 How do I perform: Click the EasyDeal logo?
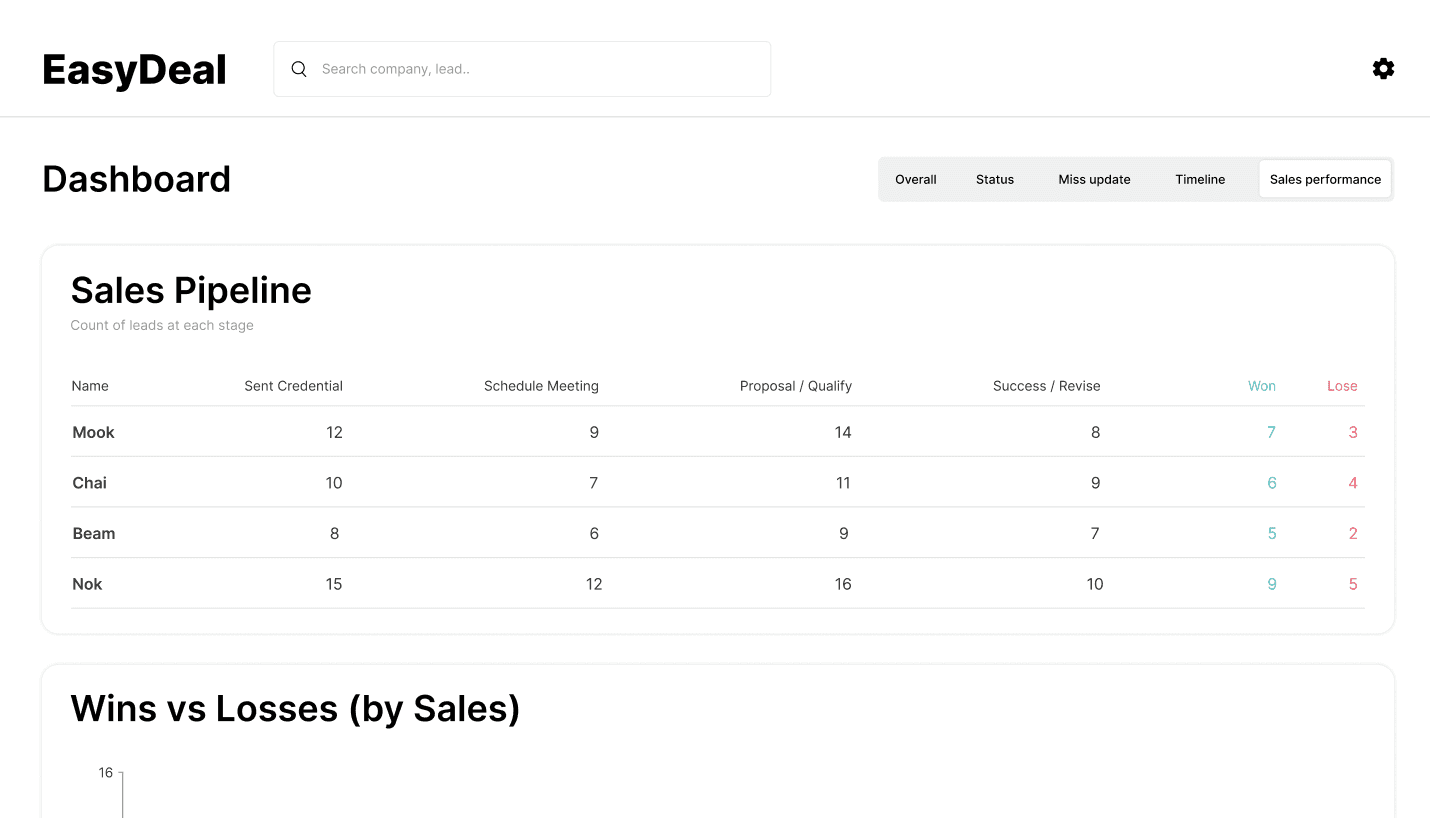click(x=135, y=70)
